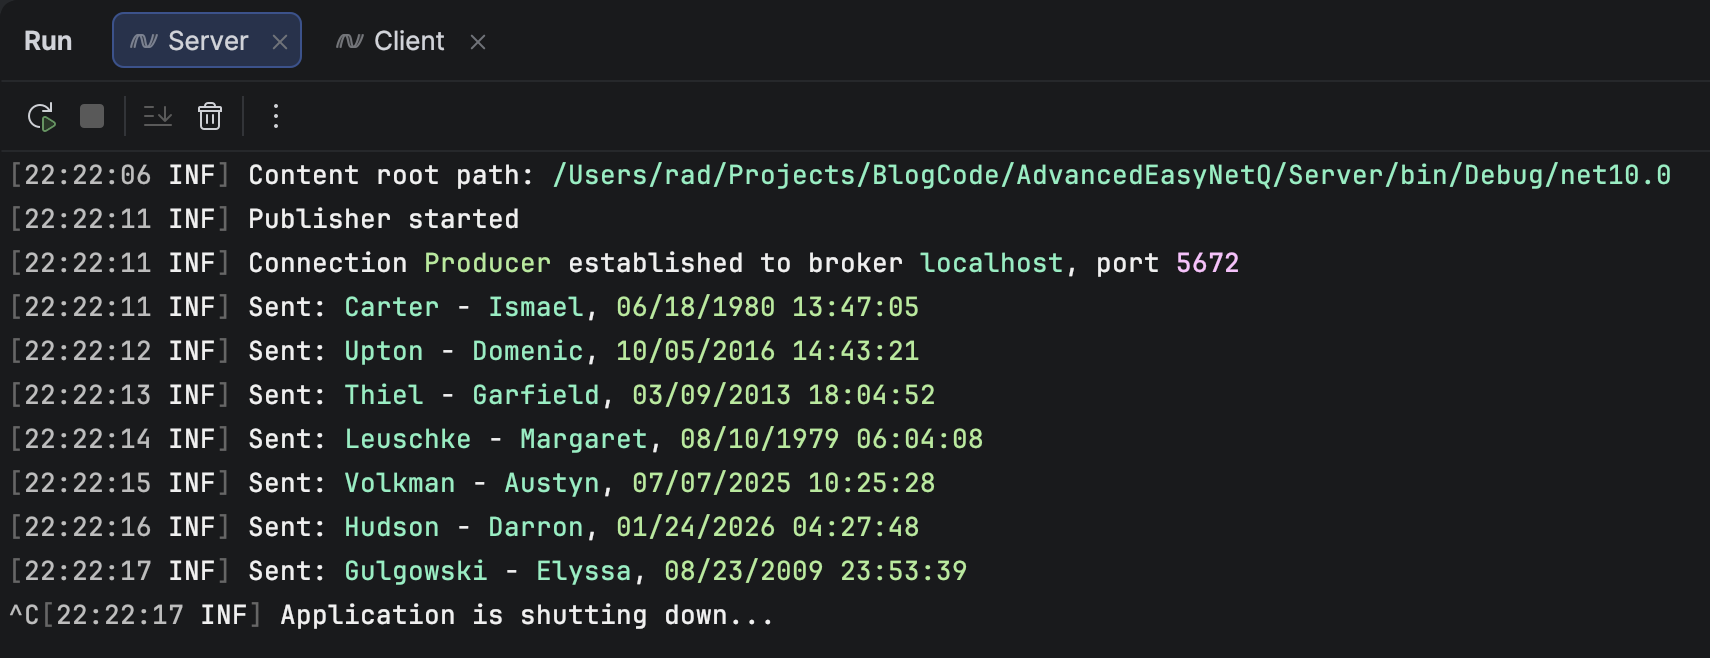Click the Publisher started log line
Image resolution: width=1710 pixels, height=658 pixels.
click(x=384, y=218)
